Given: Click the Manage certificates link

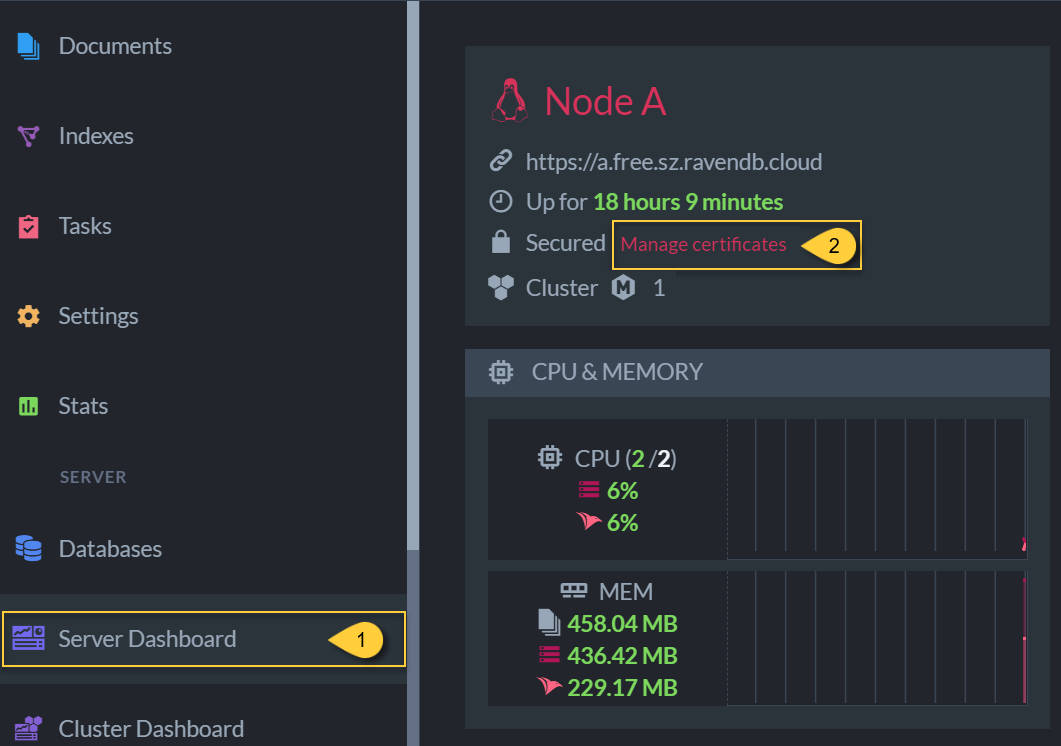Looking at the screenshot, I should point(703,244).
